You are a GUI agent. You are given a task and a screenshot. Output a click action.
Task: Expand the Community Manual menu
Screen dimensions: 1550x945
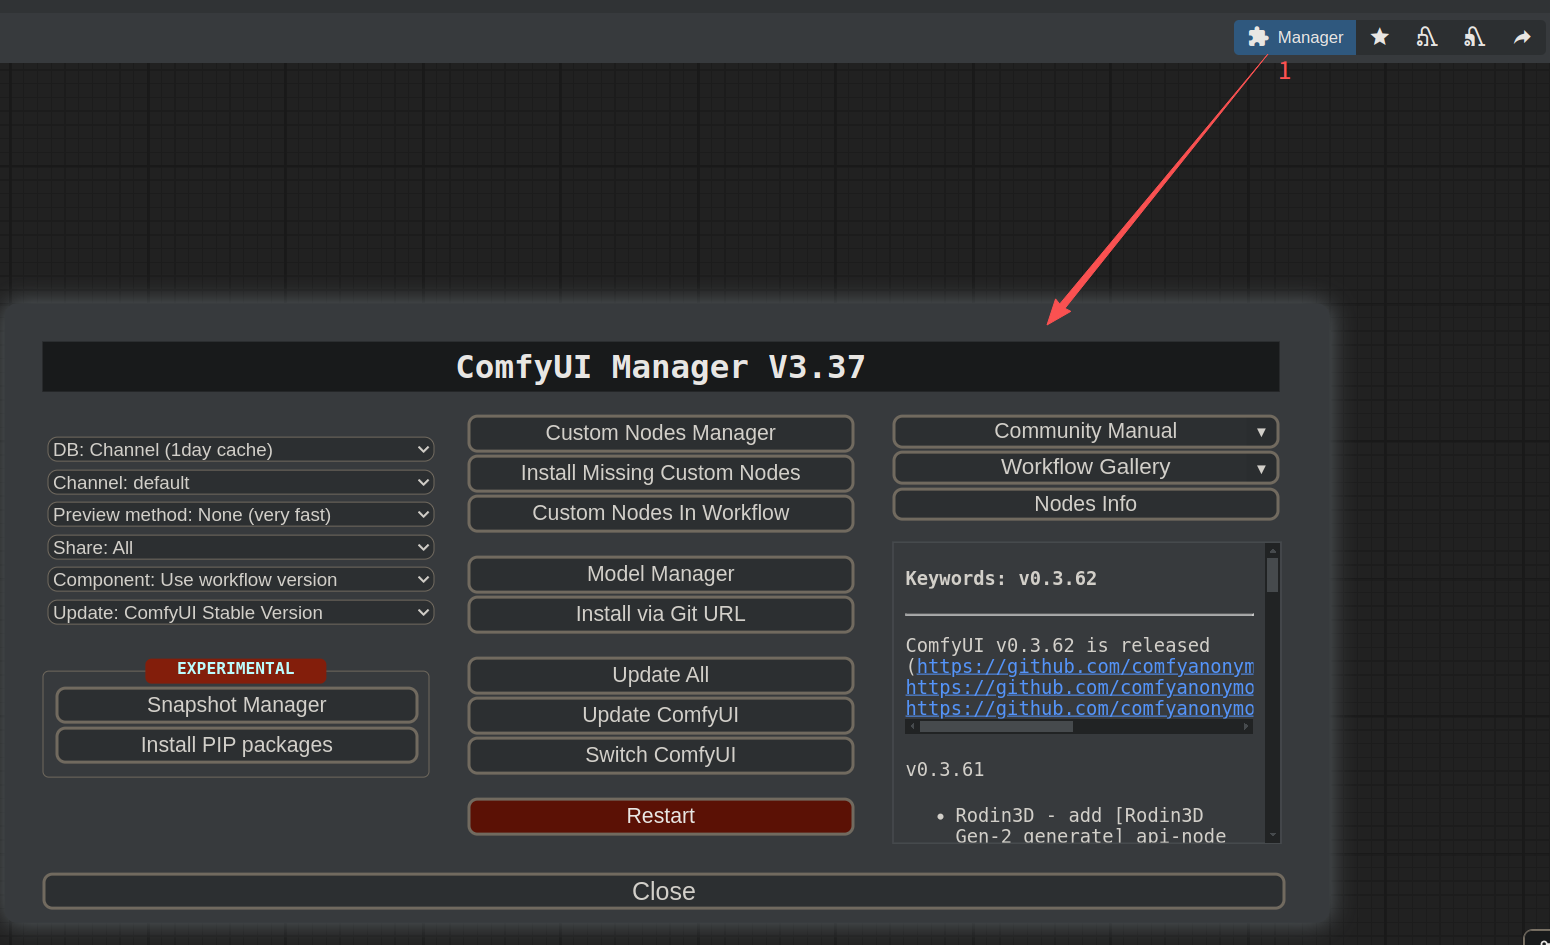(1086, 431)
